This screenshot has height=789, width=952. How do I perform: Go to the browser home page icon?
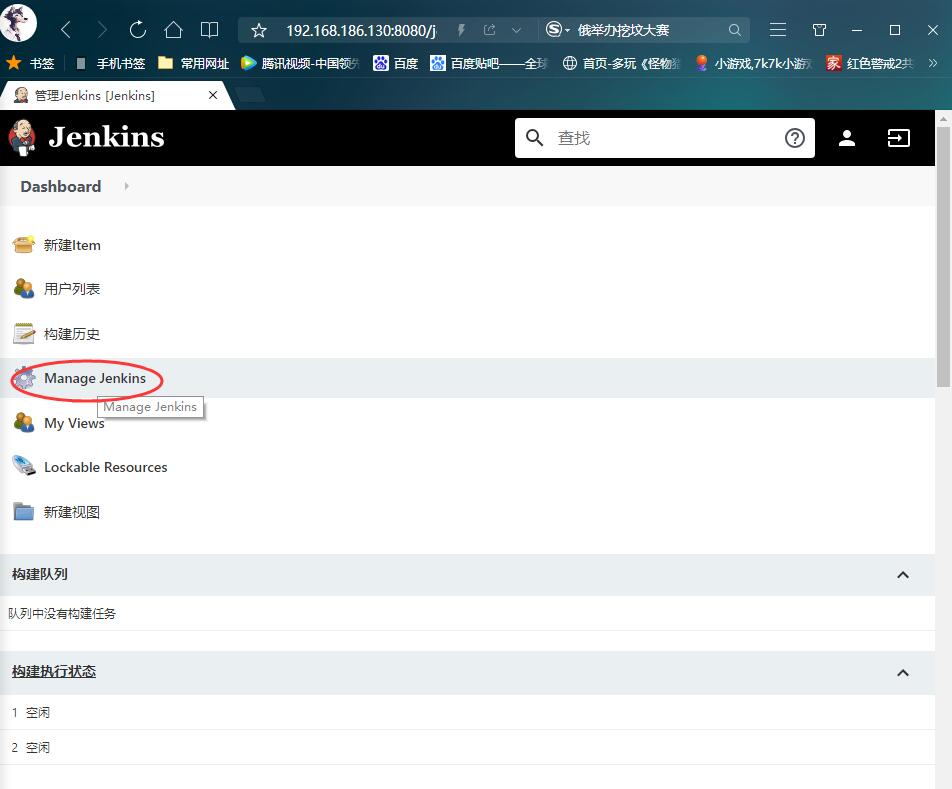click(174, 30)
